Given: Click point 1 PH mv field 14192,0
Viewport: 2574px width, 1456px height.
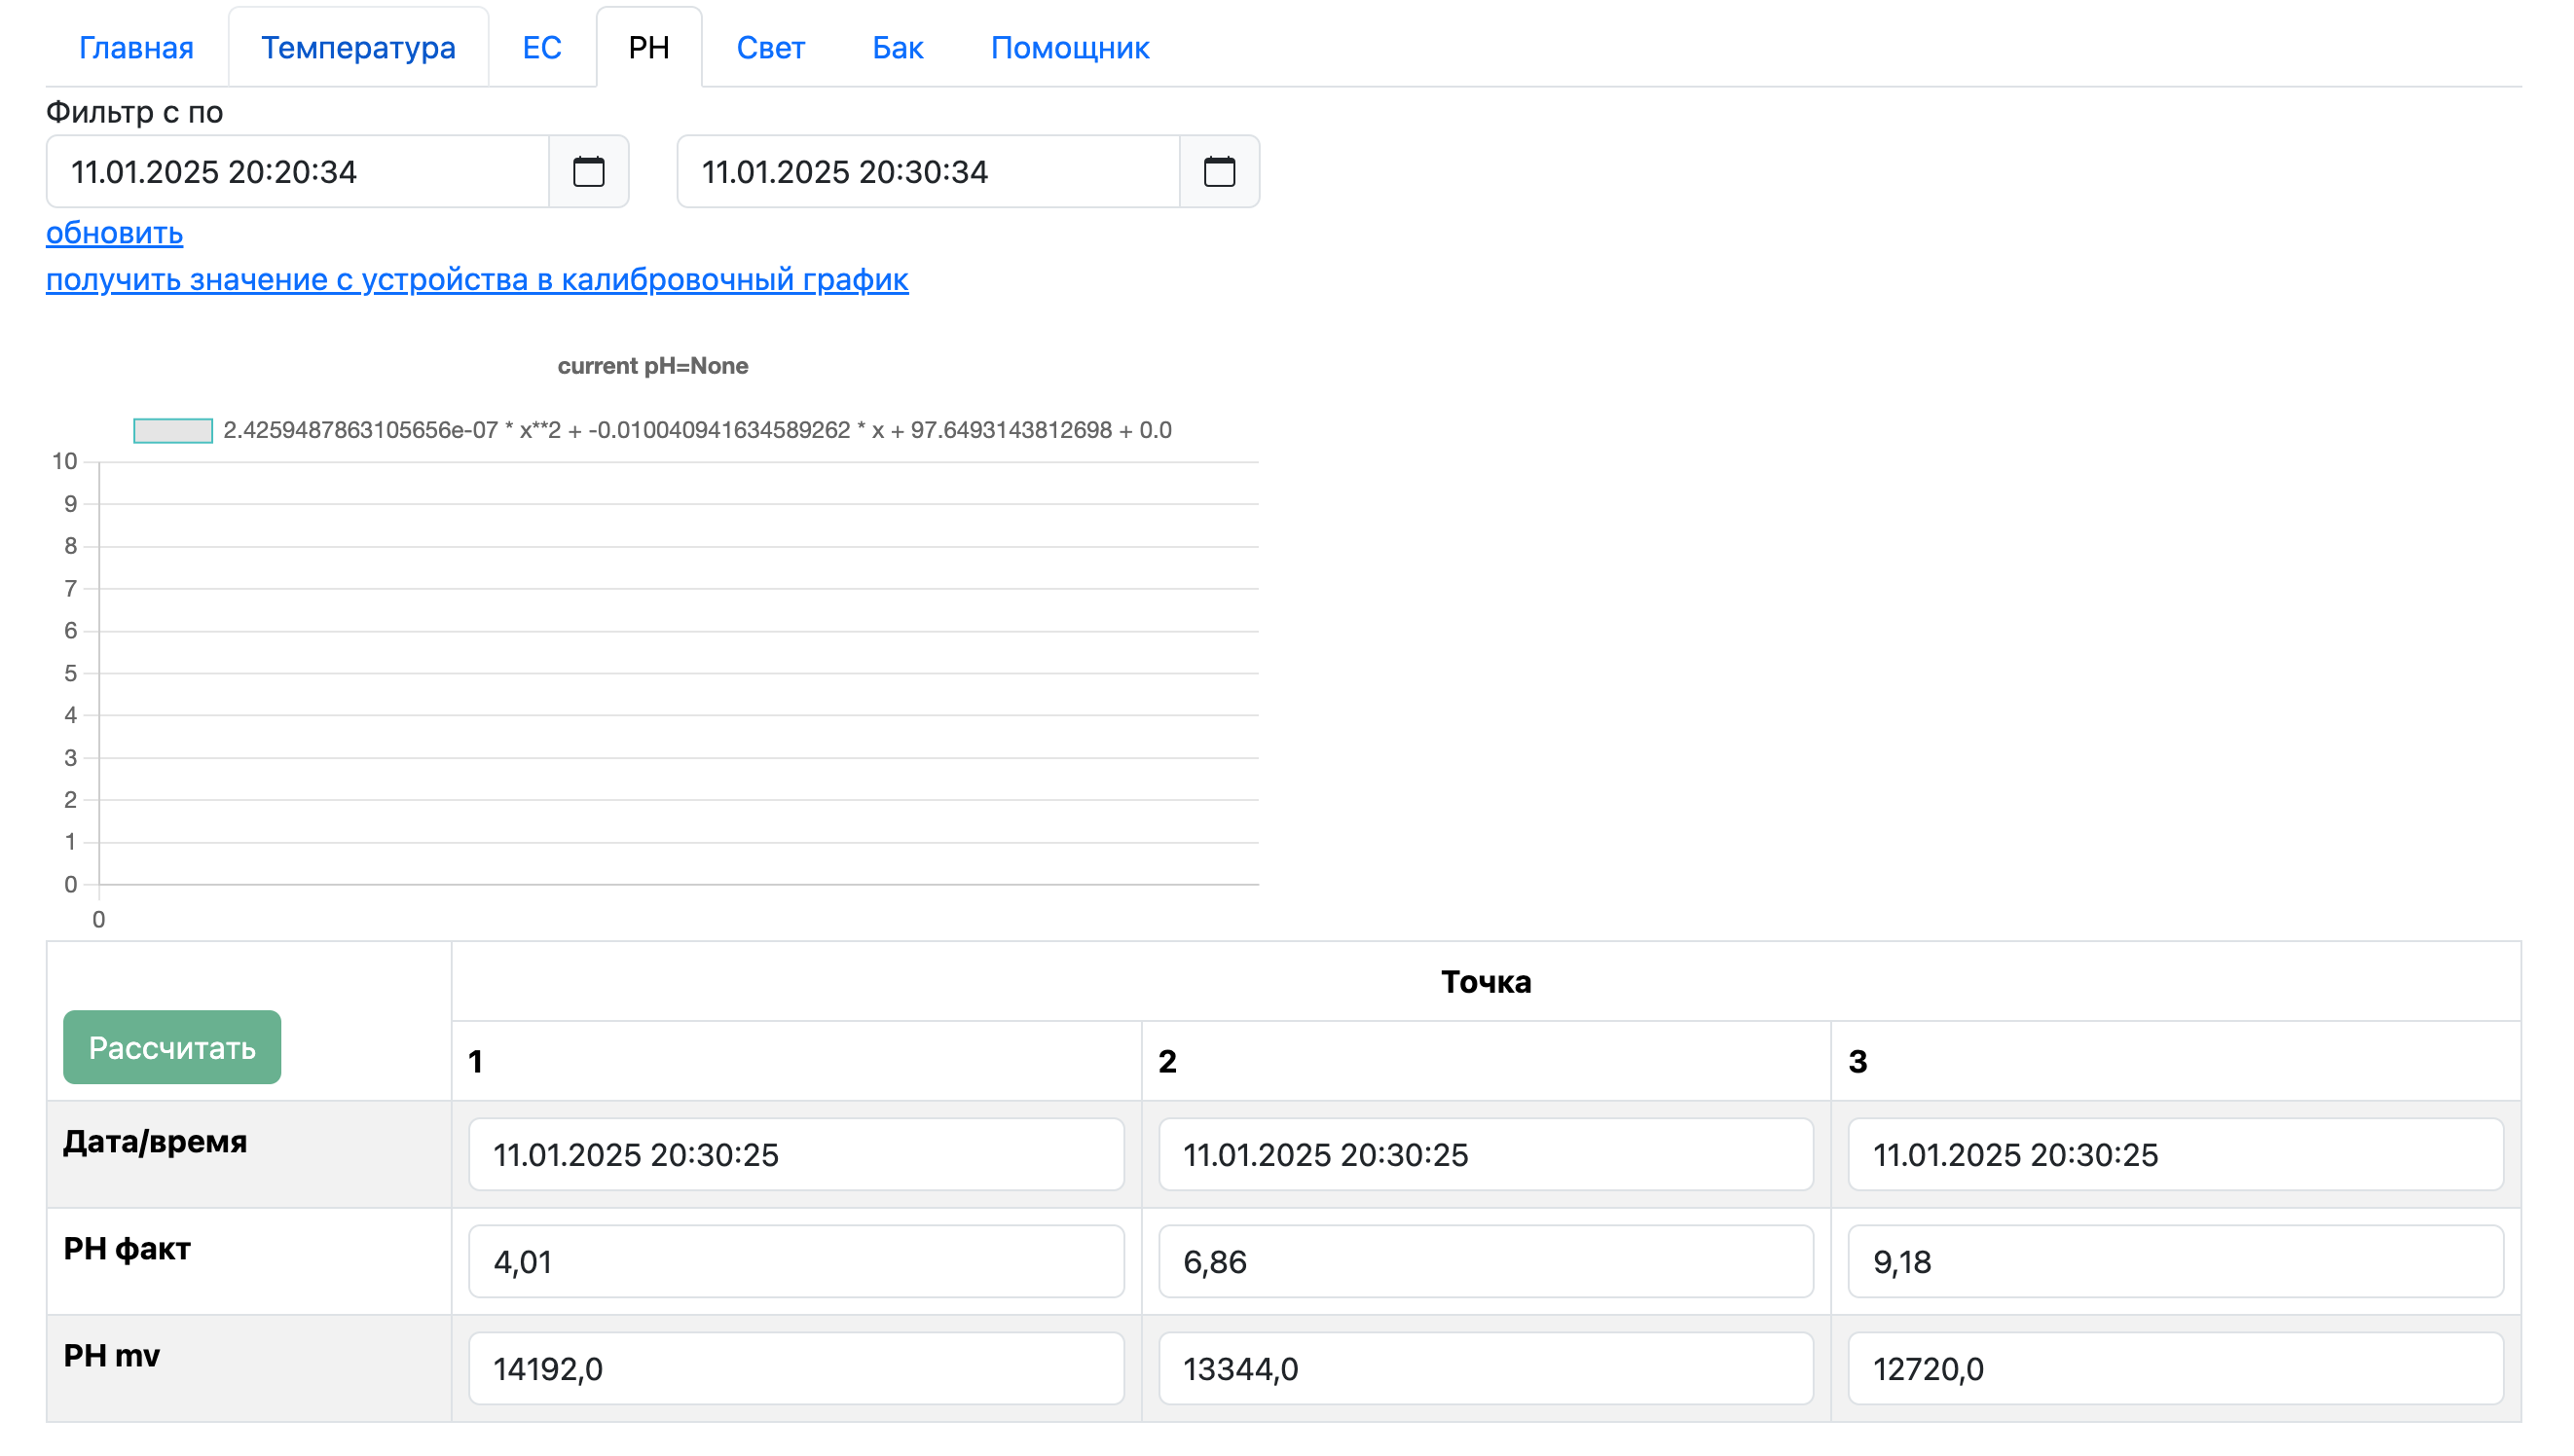Looking at the screenshot, I should point(796,1368).
